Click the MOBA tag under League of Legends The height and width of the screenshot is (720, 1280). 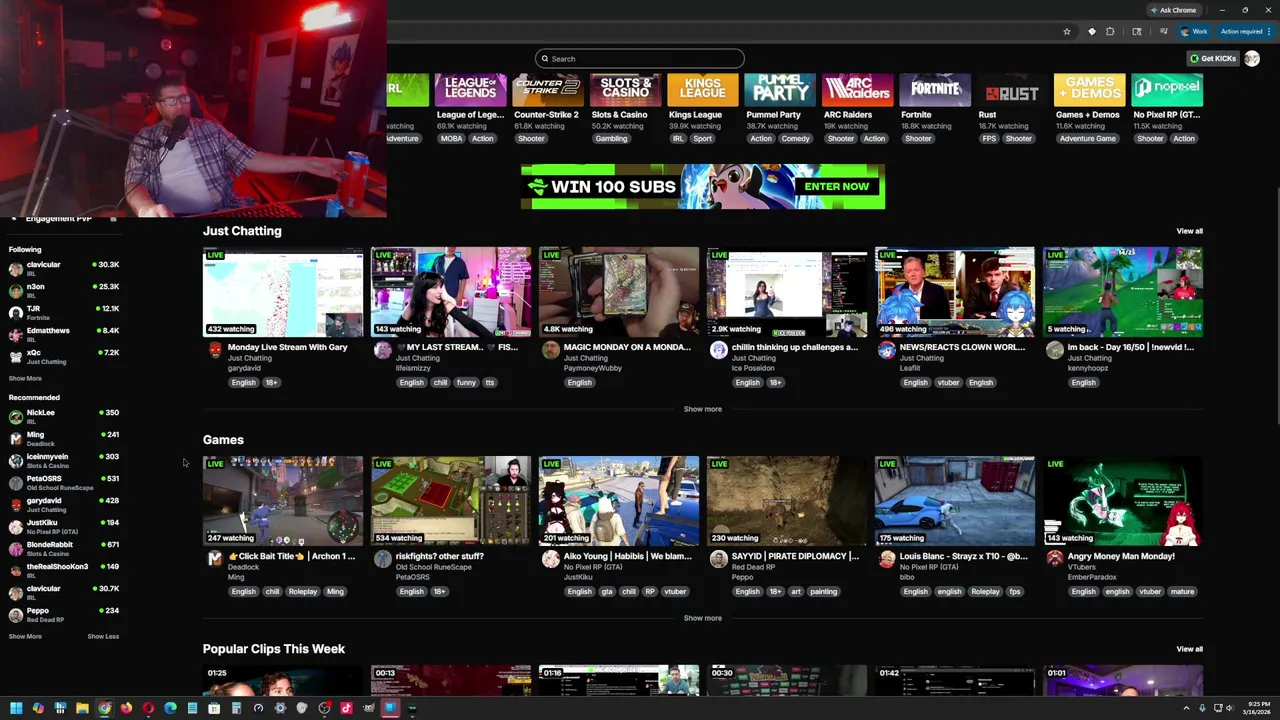(x=451, y=138)
